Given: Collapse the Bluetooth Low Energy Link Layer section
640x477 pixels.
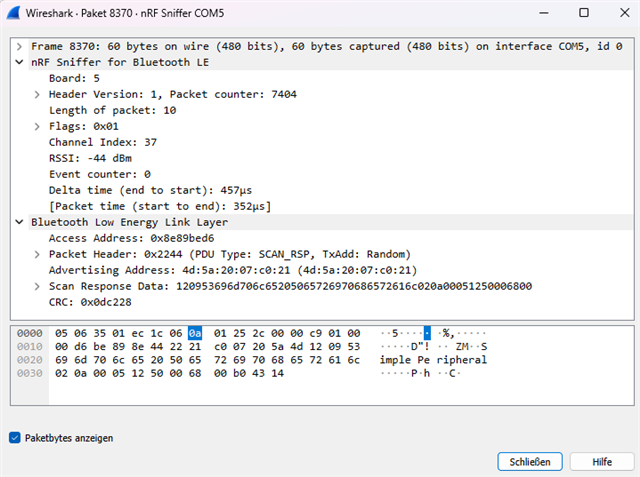Looking at the screenshot, I should tap(19, 222).
